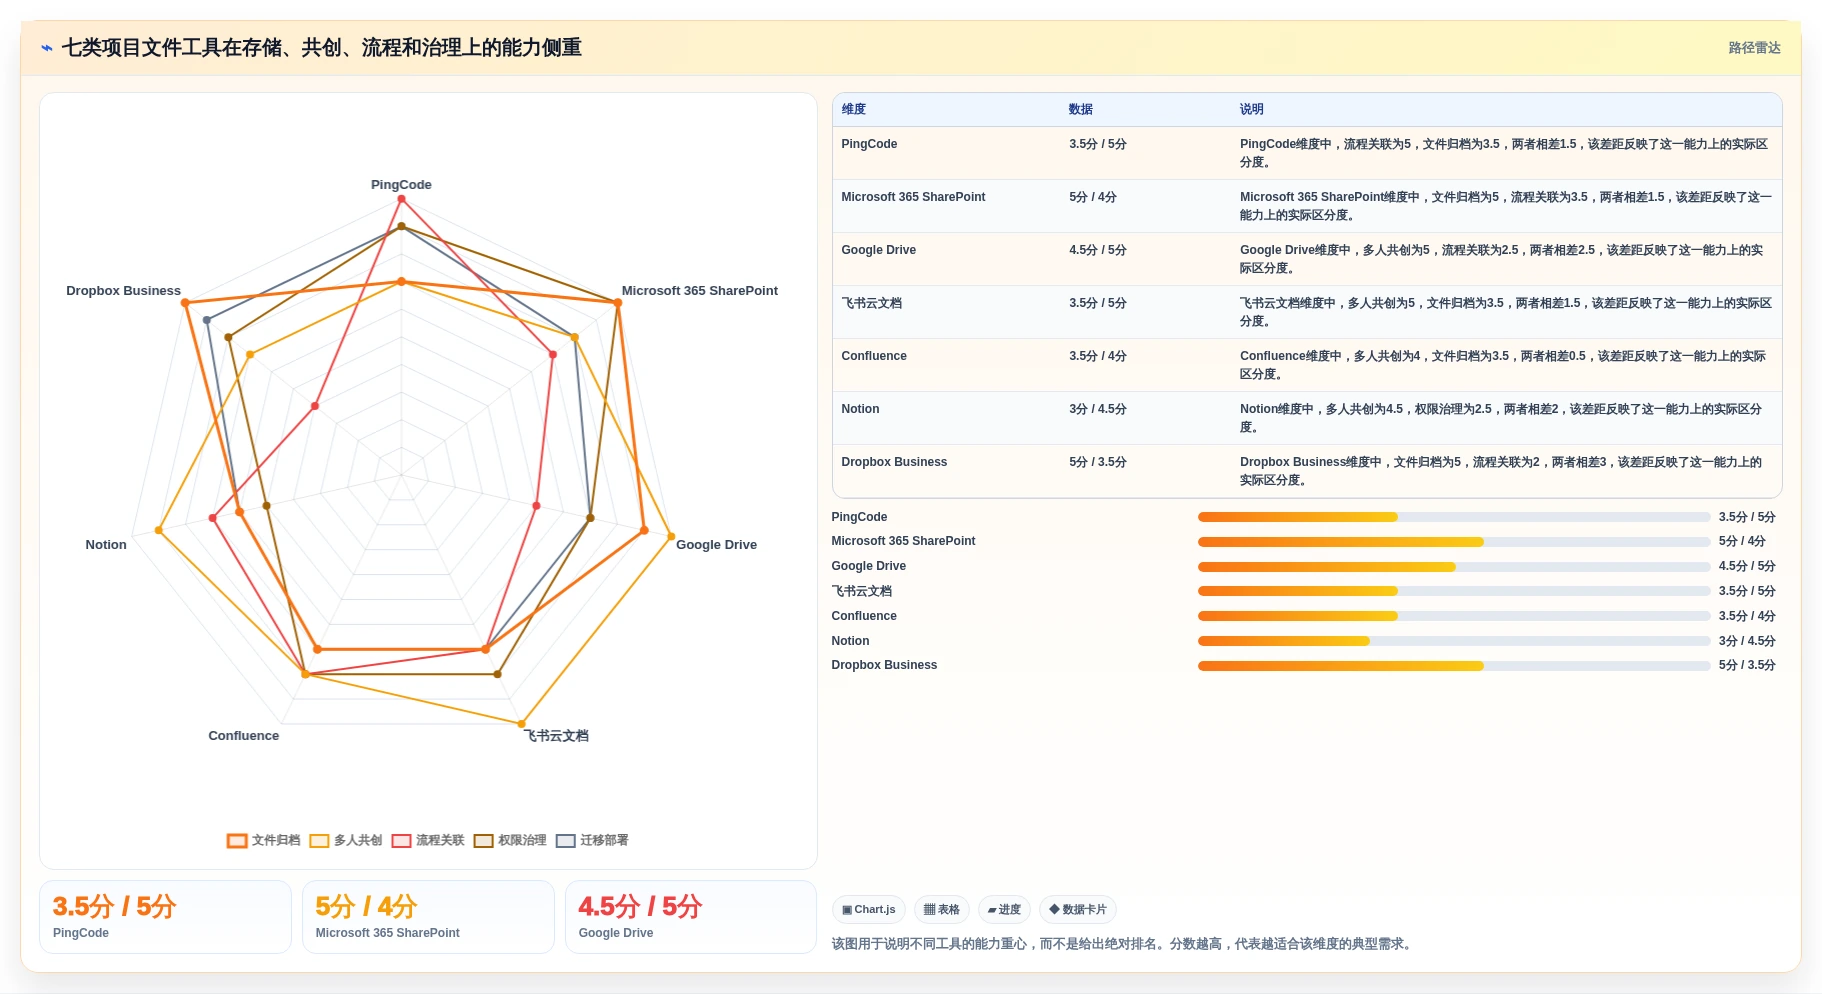Click the 3分 / 4.5分 value in Notion table row
This screenshot has height=994, width=1822.
coord(1098,409)
